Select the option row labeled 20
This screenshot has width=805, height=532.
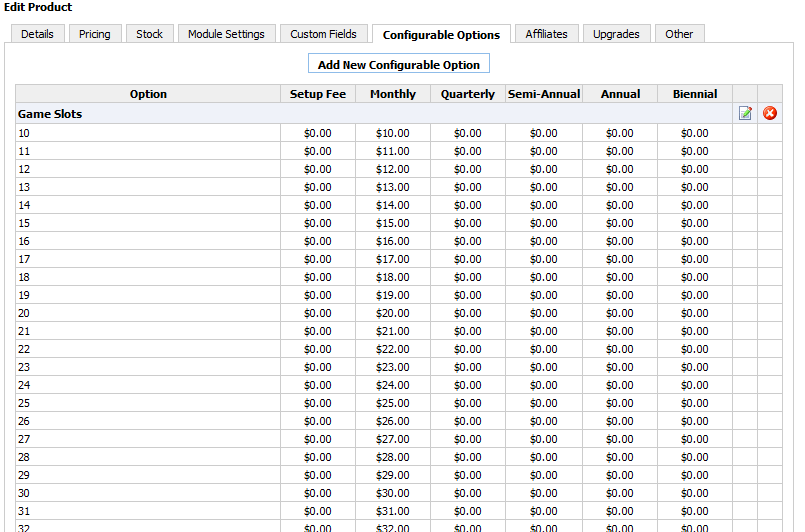point(399,313)
